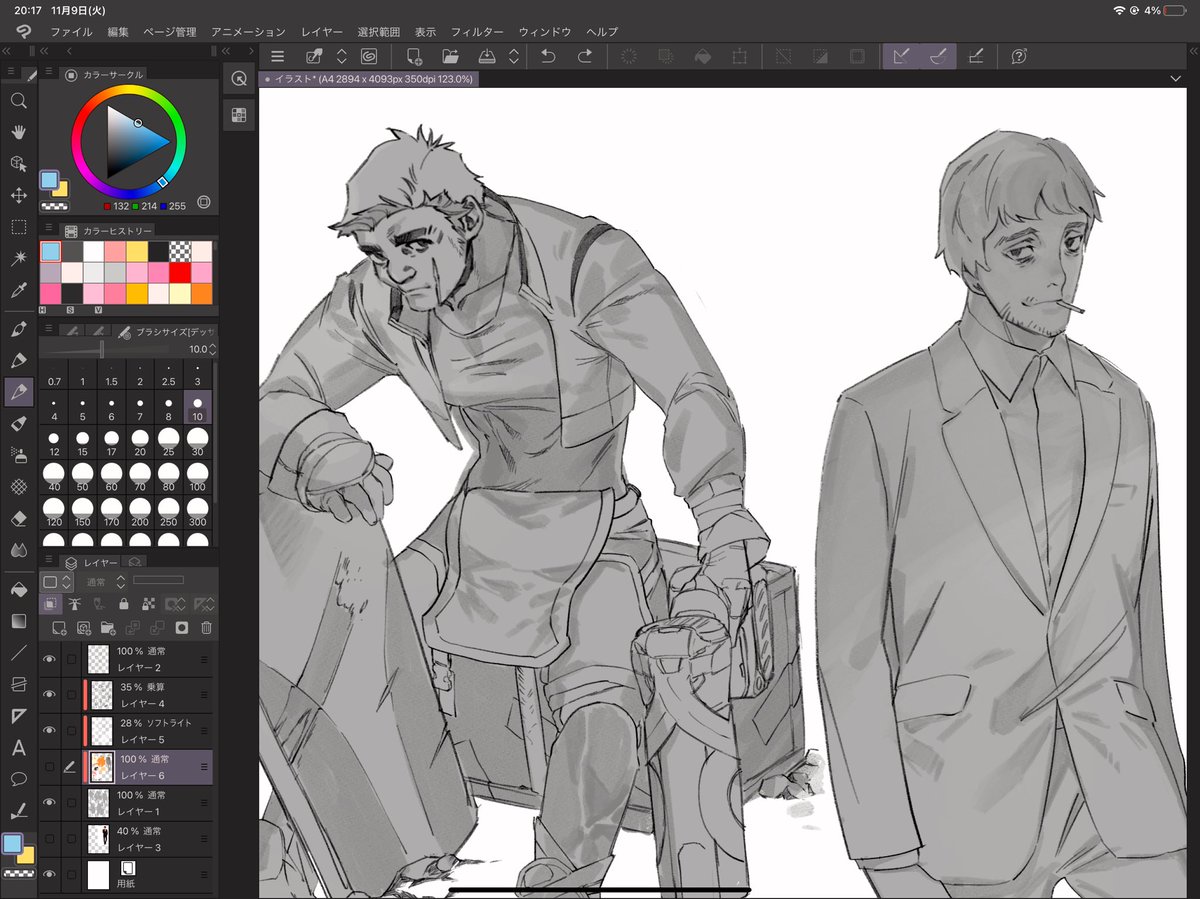1200x899 pixels.
Task: Hide レイヤー 1 with its eye icon
Action: tap(49, 802)
